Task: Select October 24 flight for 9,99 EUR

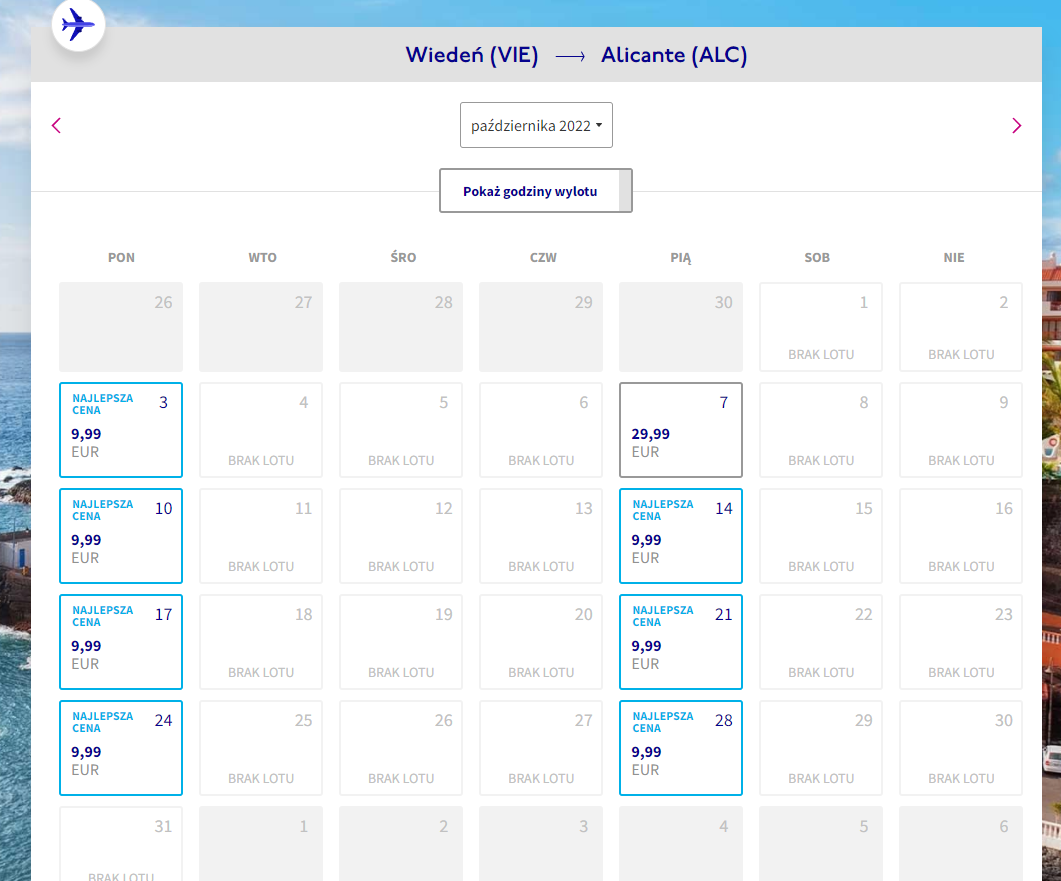Action: coord(121,748)
